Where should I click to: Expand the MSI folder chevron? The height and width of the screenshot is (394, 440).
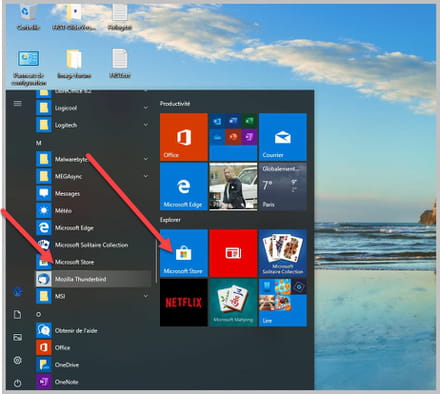[x=146, y=296]
